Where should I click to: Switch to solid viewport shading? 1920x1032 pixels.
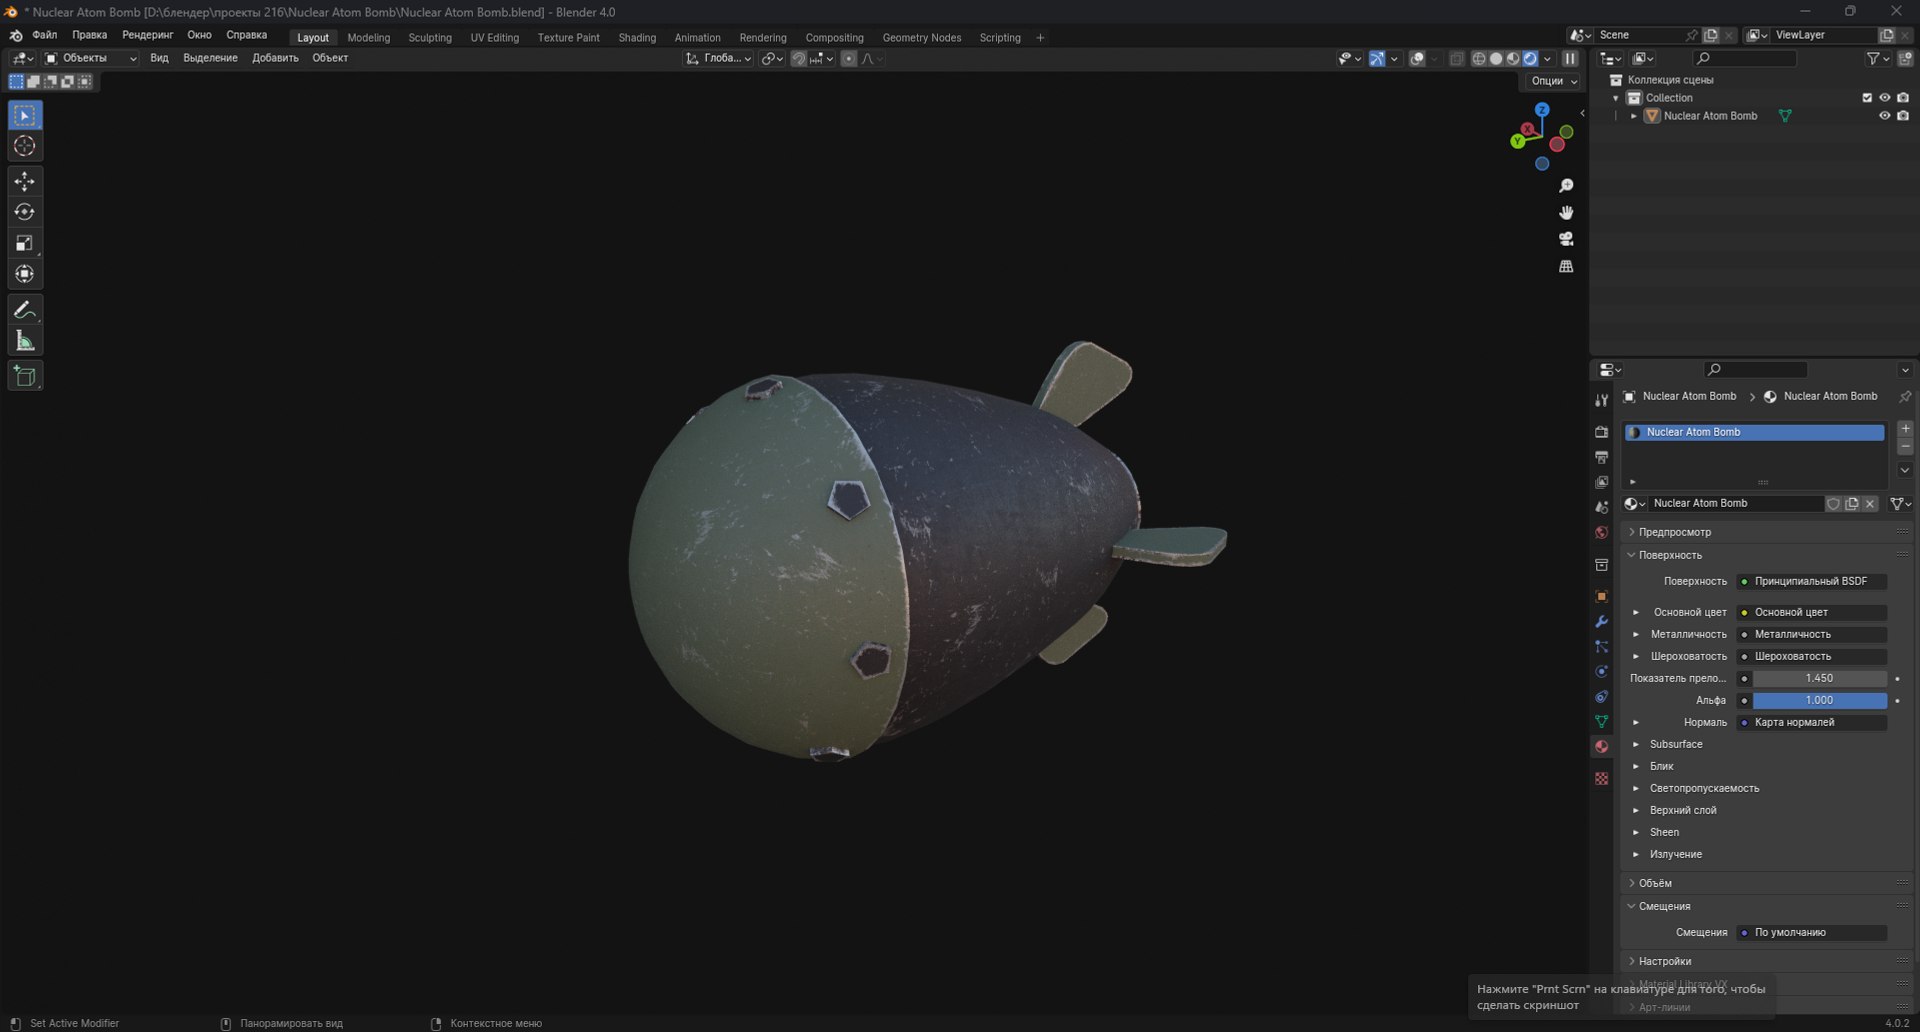pyautogui.click(x=1496, y=59)
